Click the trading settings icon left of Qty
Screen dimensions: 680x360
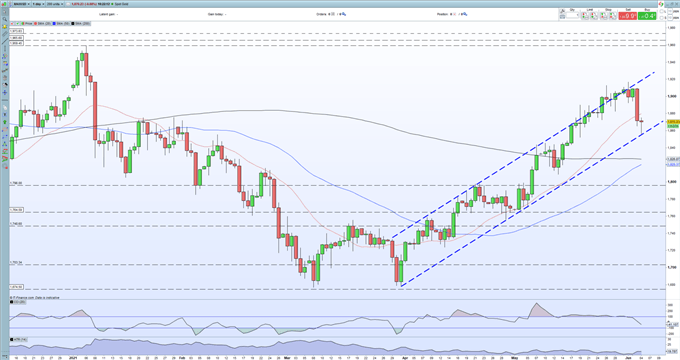point(562,12)
